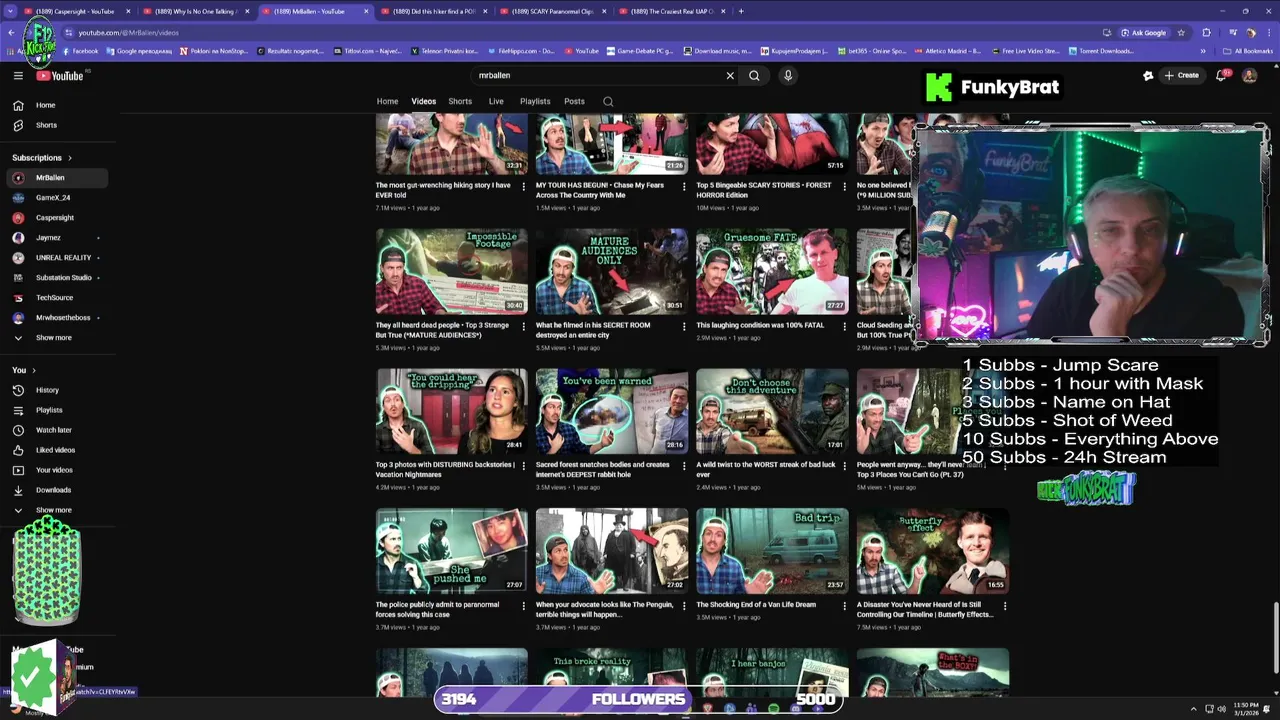The width and height of the screenshot is (1280, 720).
Task: Open Caspersight subscription channel
Action: click(56, 218)
